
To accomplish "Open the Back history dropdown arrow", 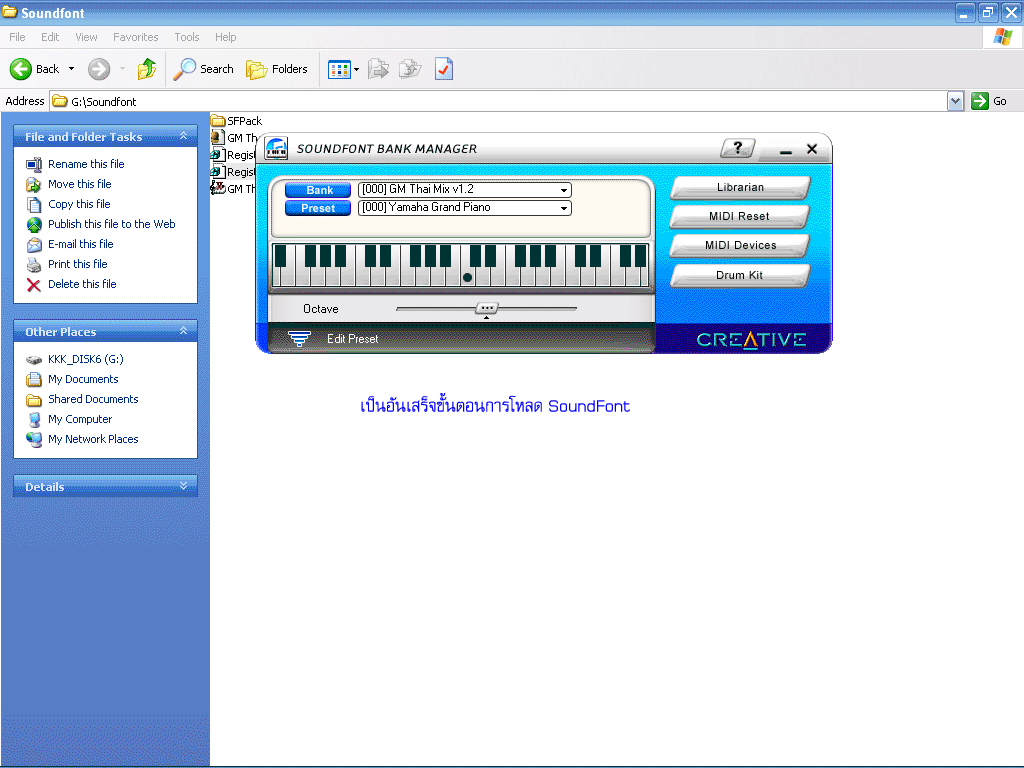I will 71,69.
